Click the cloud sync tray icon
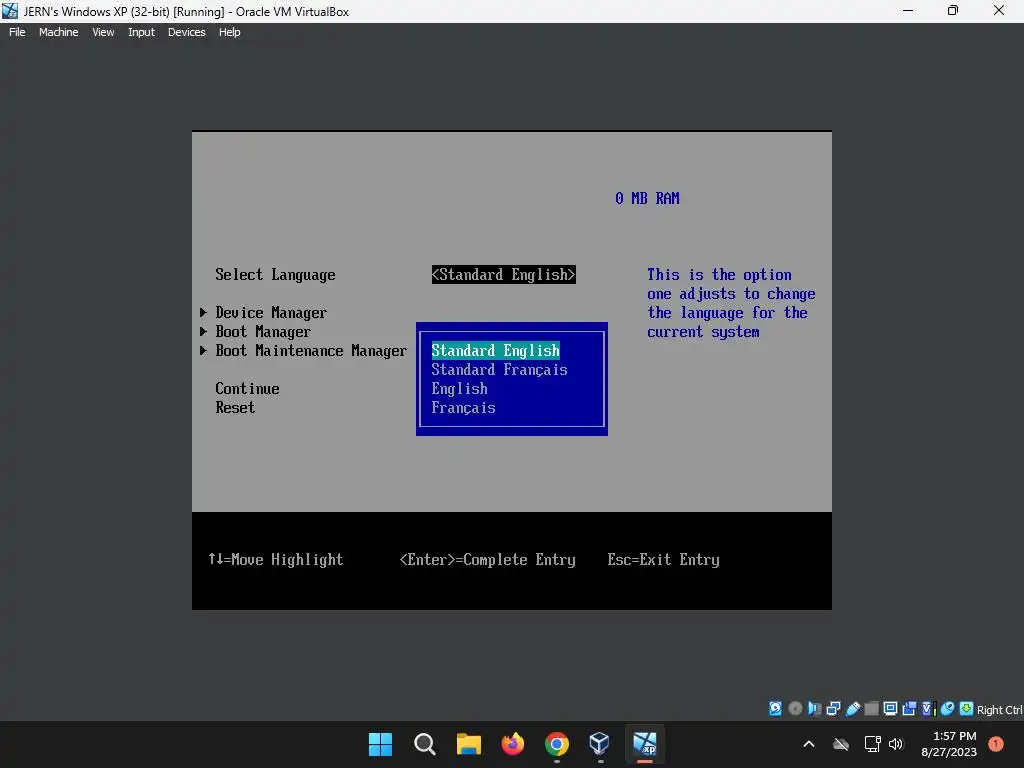The height and width of the screenshot is (768, 1024). pyautogui.click(x=841, y=744)
